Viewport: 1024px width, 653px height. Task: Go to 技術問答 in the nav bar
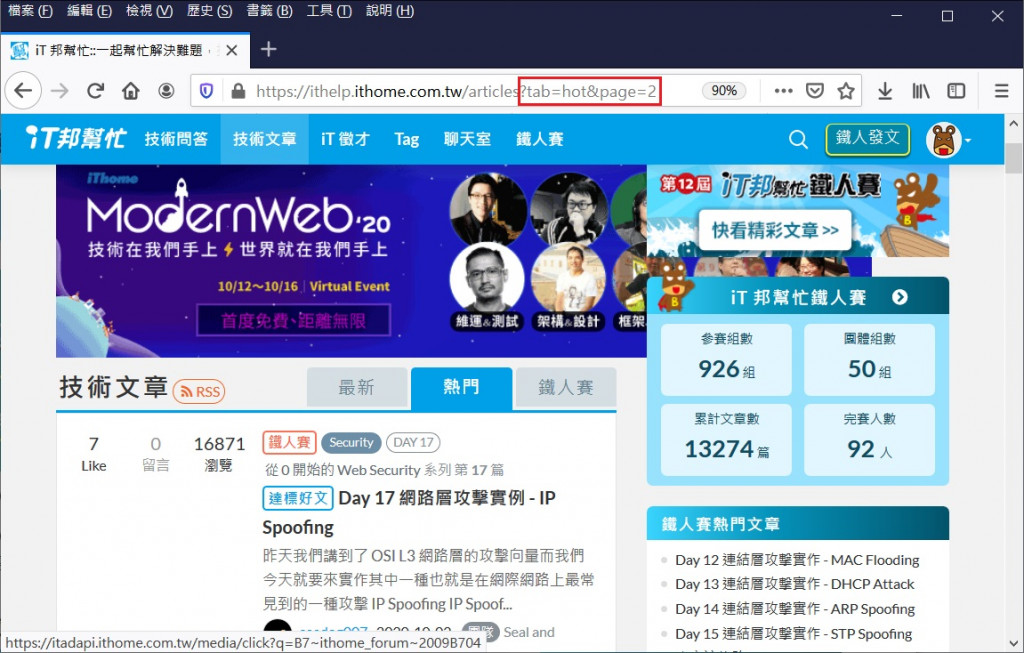point(176,139)
